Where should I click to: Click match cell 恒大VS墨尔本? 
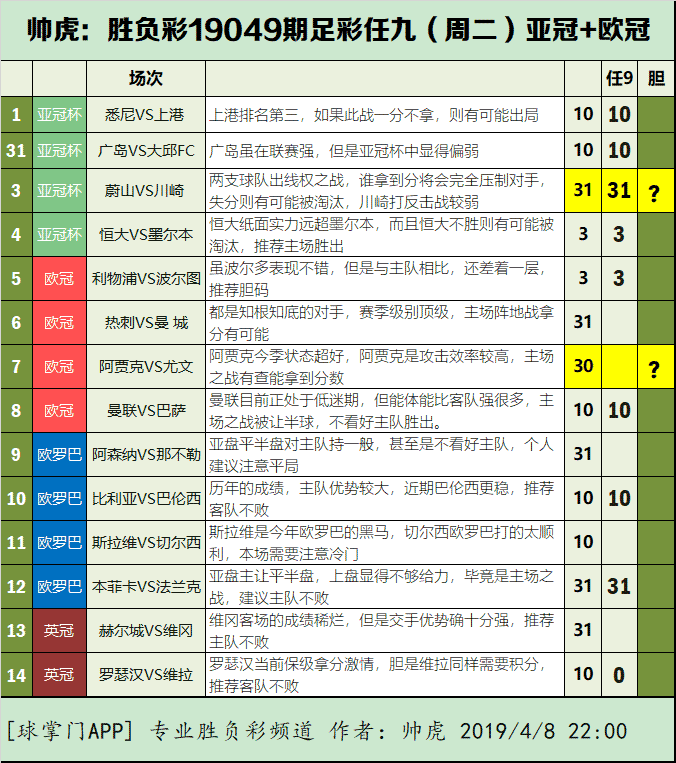click(x=146, y=235)
